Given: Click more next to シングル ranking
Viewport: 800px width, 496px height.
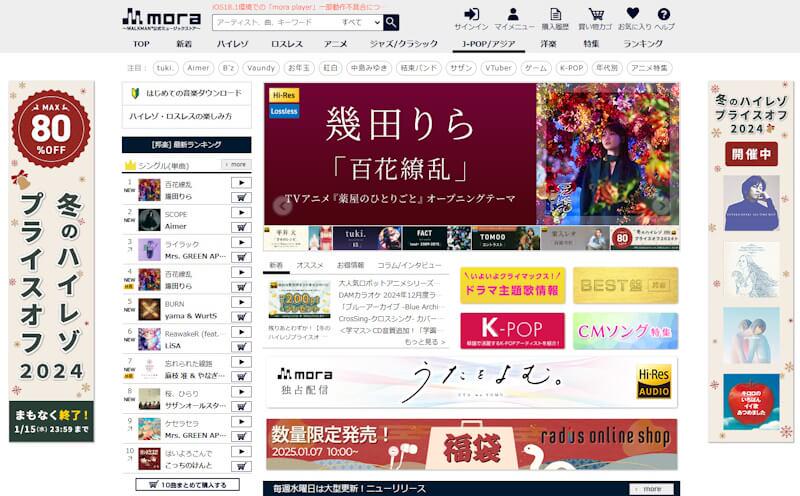Looking at the screenshot, I should click(236, 164).
